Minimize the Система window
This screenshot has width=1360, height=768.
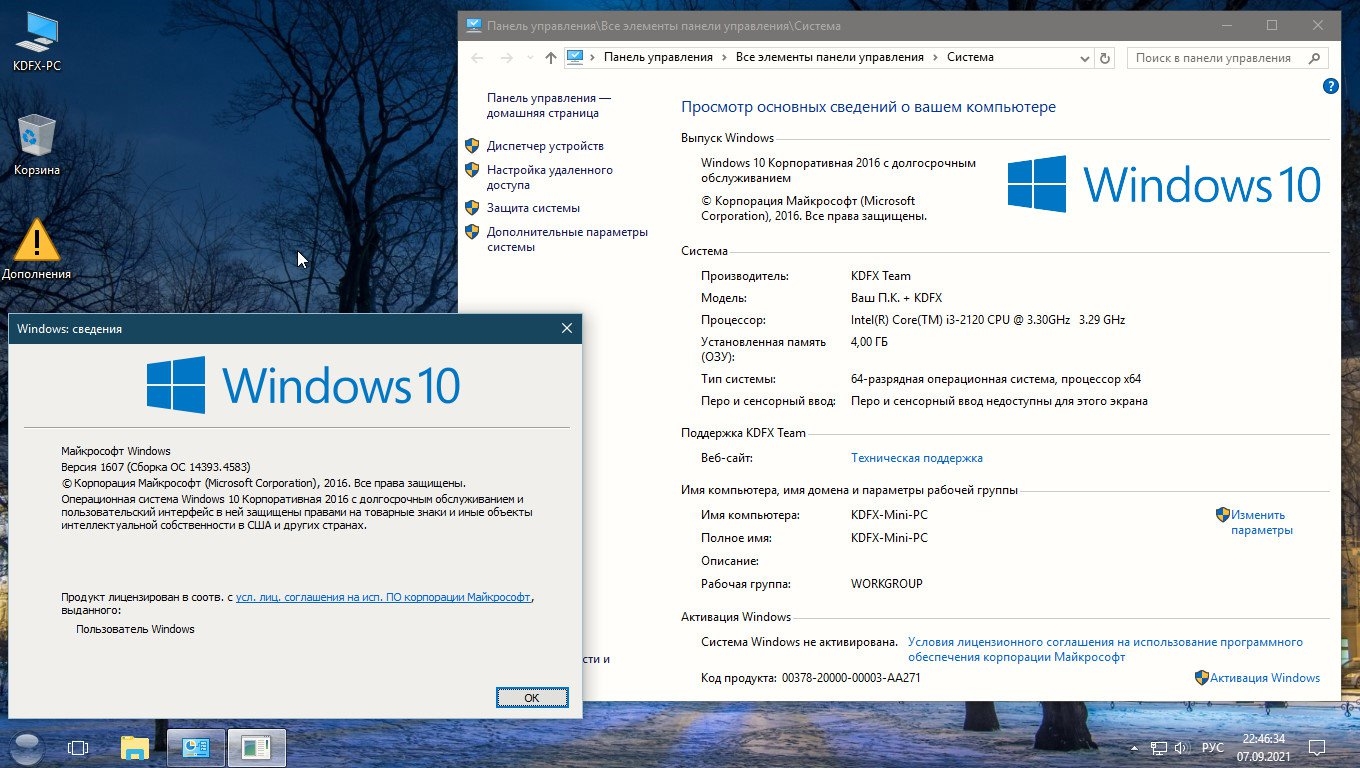(1226, 25)
